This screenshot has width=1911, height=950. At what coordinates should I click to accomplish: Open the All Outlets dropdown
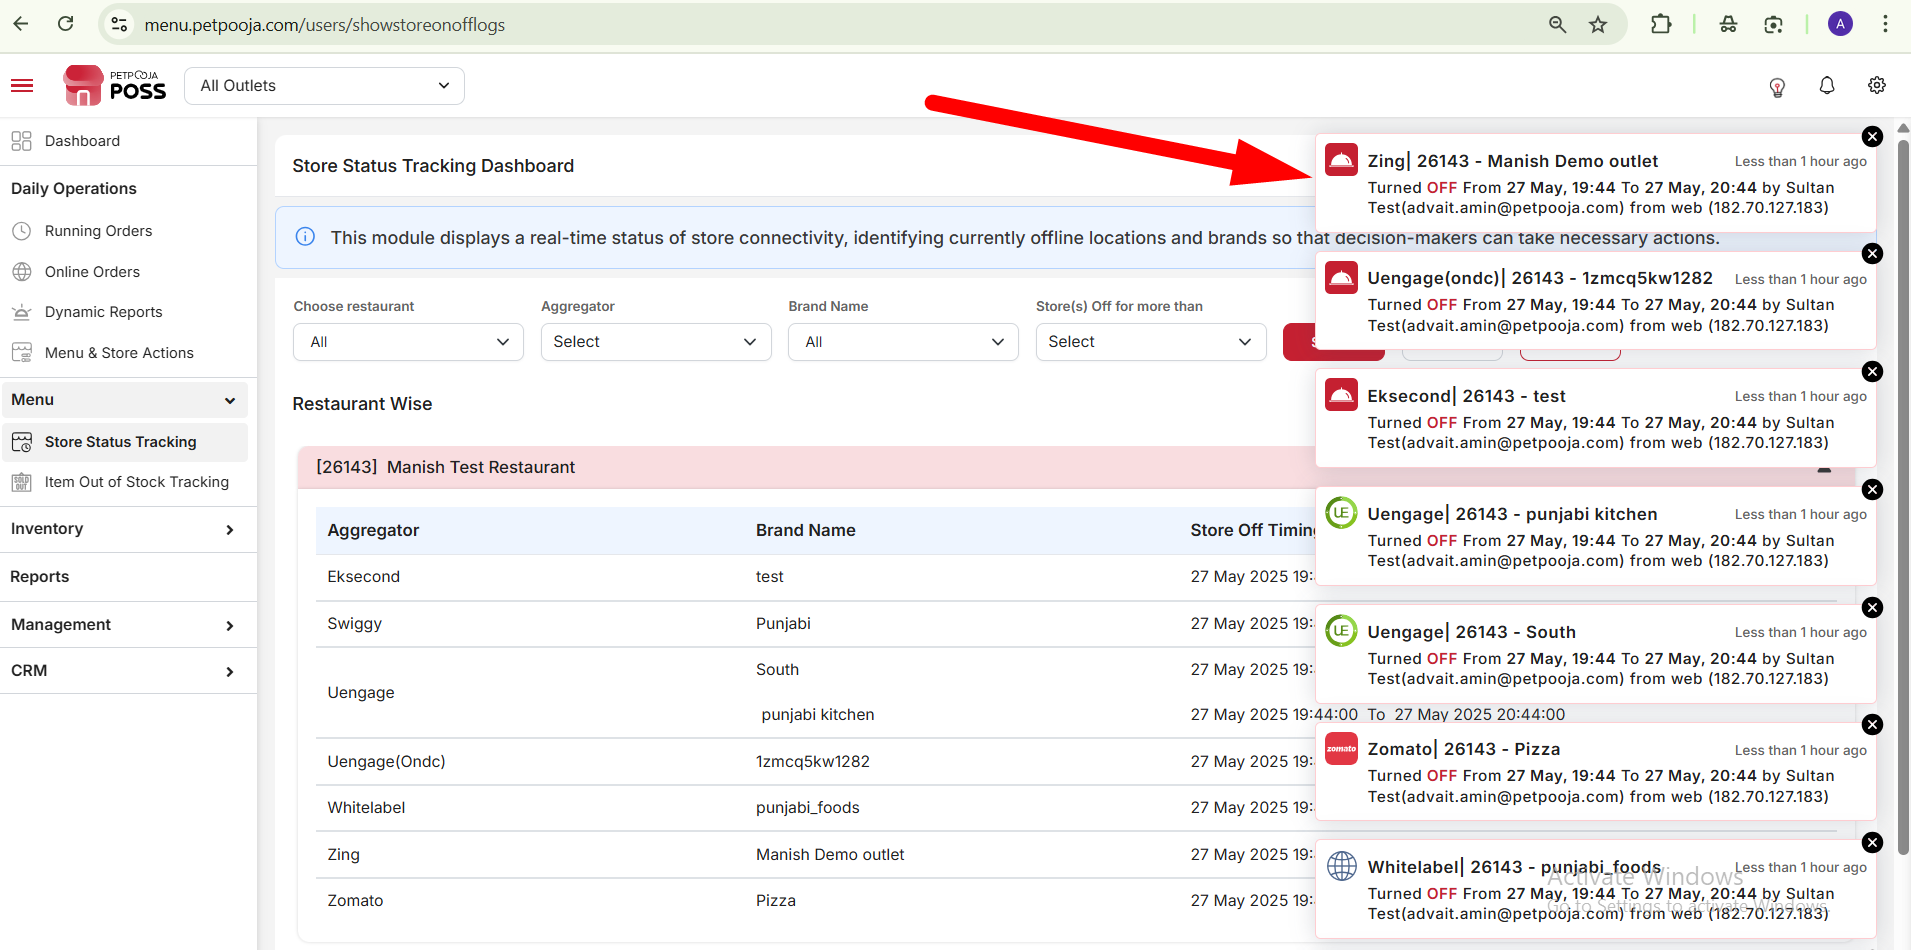coord(325,86)
